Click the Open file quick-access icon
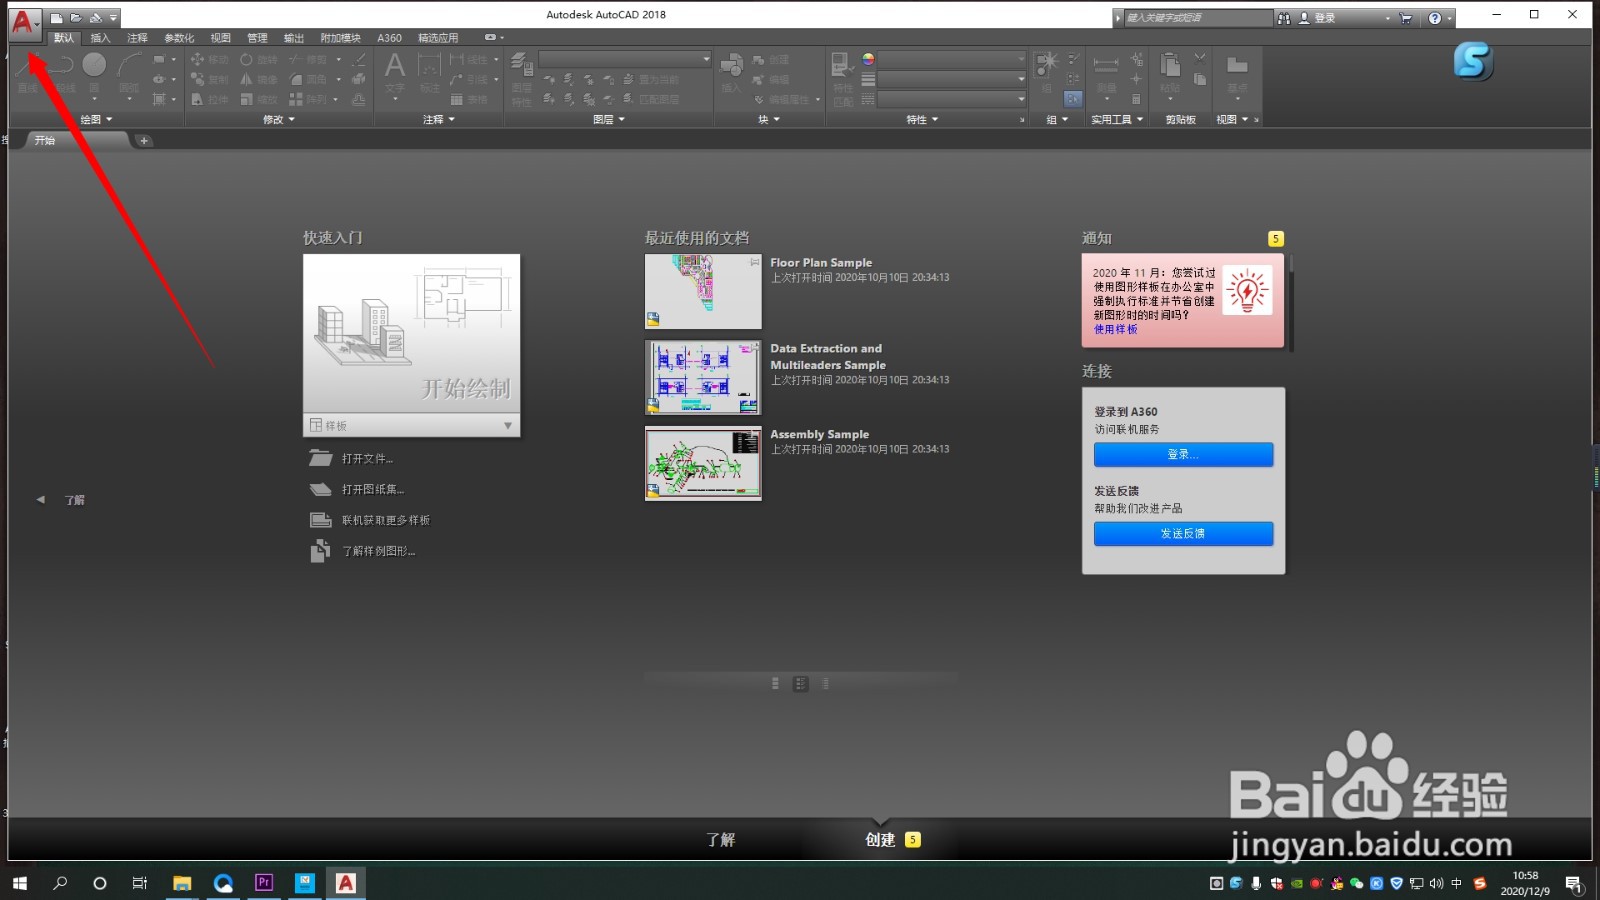The width and height of the screenshot is (1600, 900). pyautogui.click(x=76, y=18)
